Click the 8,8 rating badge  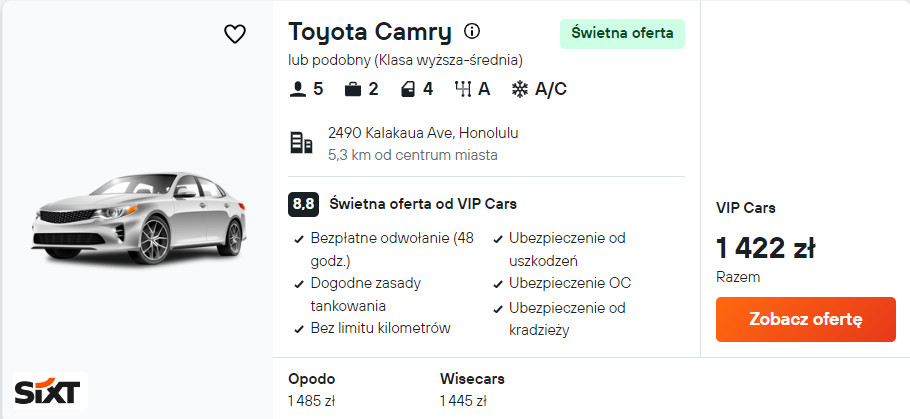point(303,204)
